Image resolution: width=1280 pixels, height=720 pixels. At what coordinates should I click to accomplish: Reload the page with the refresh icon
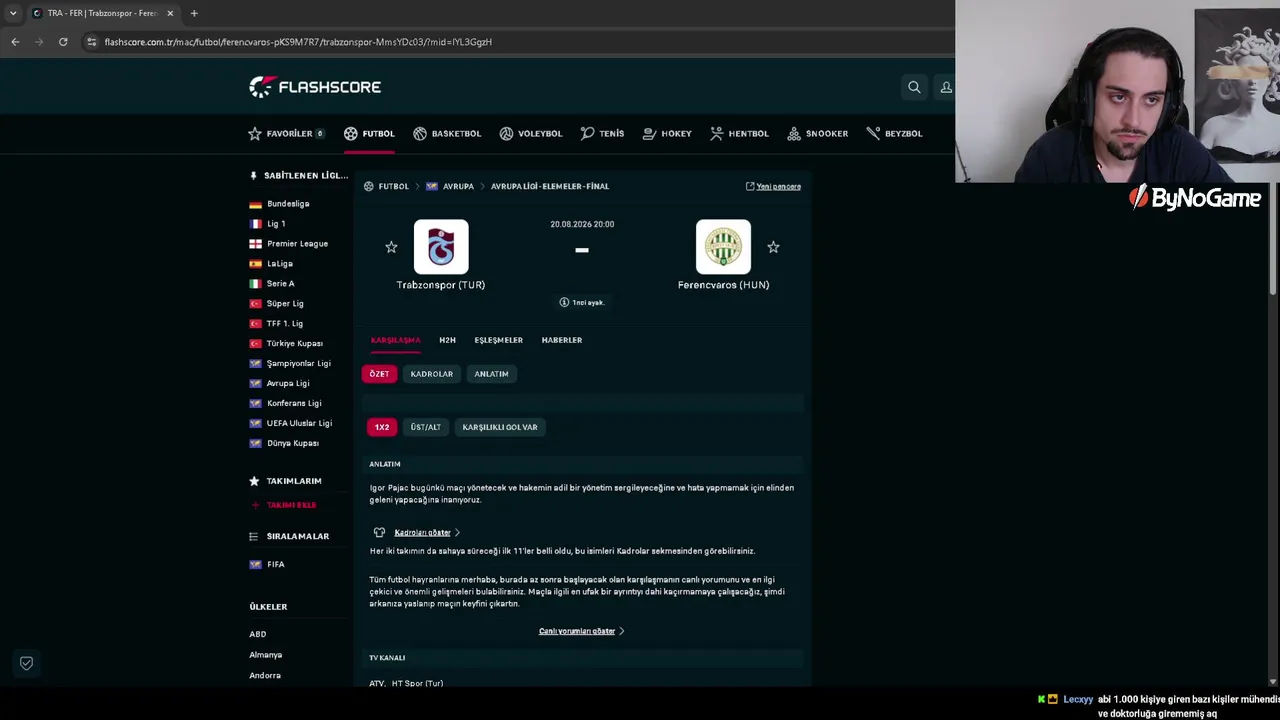coord(63,42)
